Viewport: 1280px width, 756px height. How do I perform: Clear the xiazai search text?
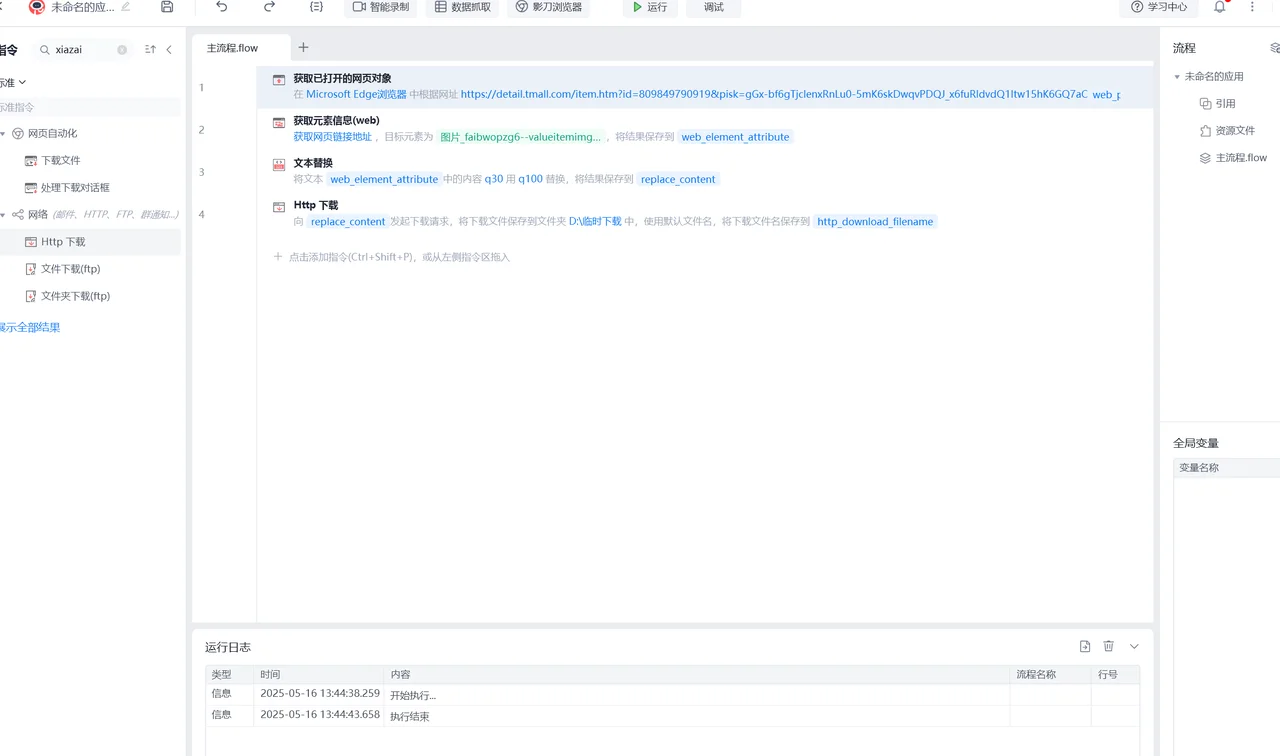point(122,50)
